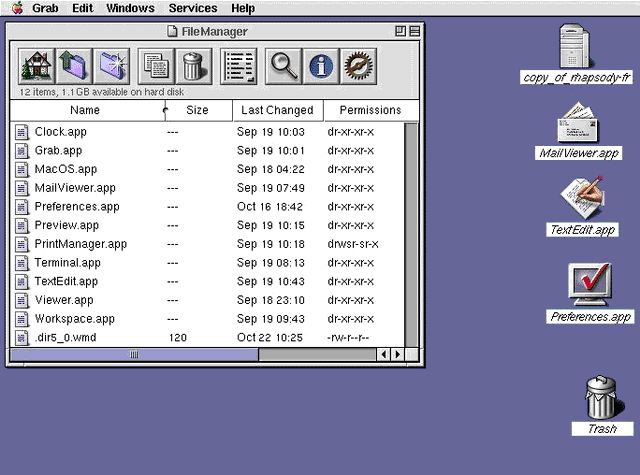
Task: Open the Help menu
Action: coord(243,8)
